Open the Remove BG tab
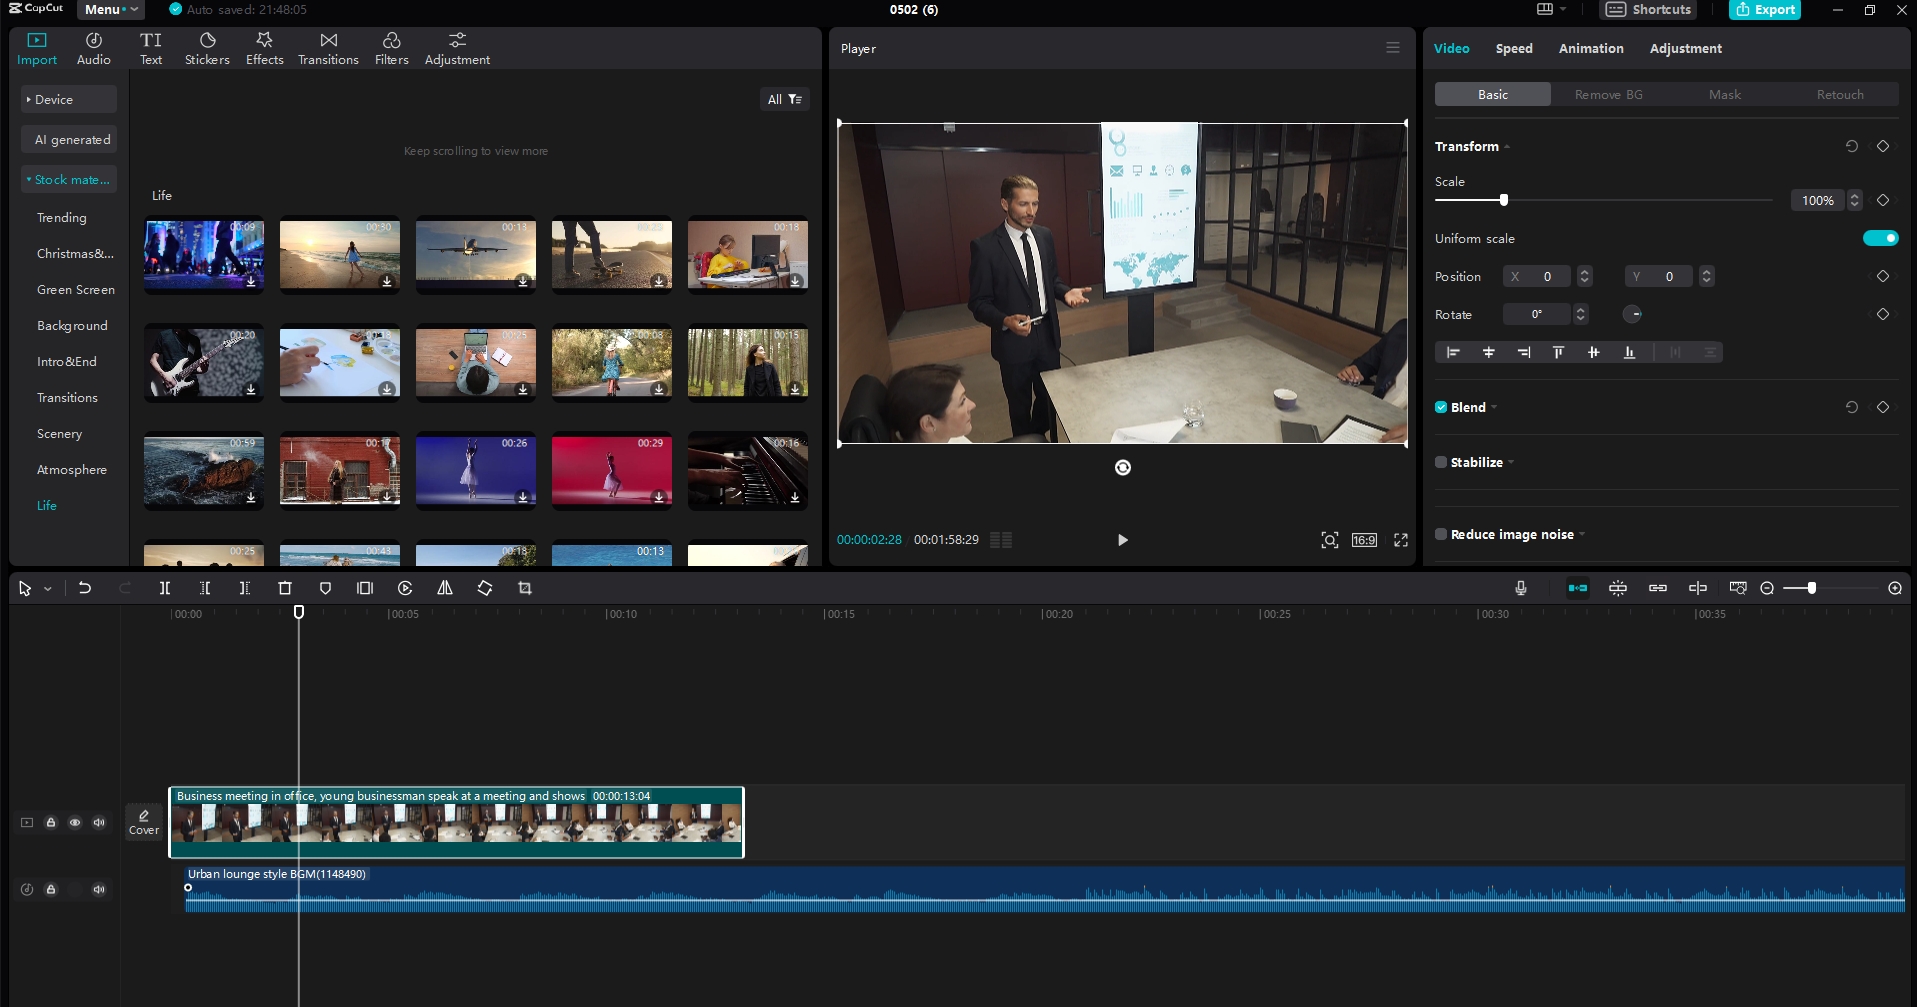1917x1007 pixels. coord(1607,93)
